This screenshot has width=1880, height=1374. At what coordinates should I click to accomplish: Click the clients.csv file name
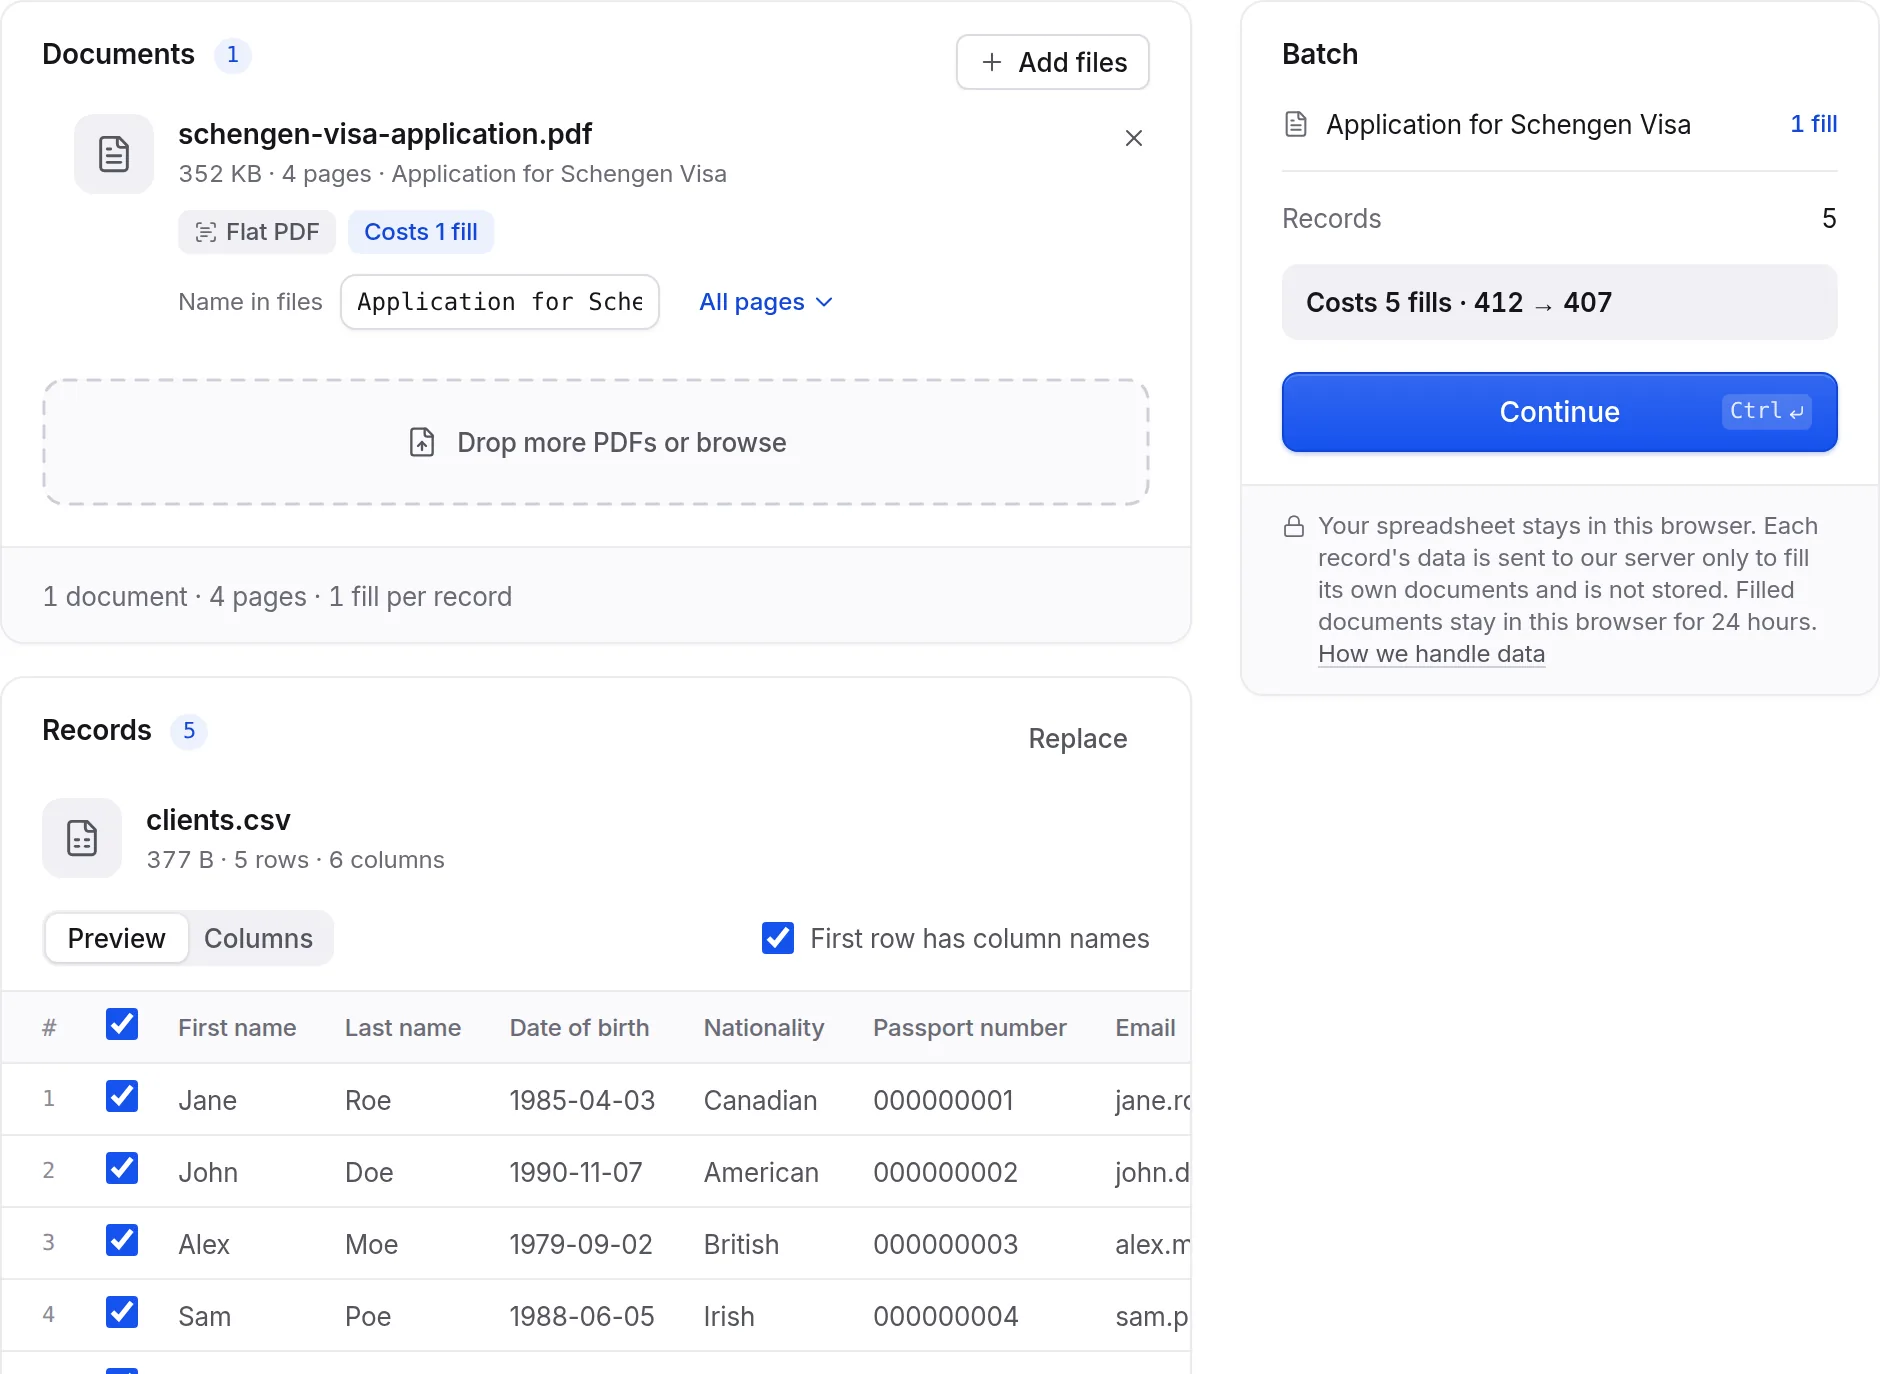[218, 820]
